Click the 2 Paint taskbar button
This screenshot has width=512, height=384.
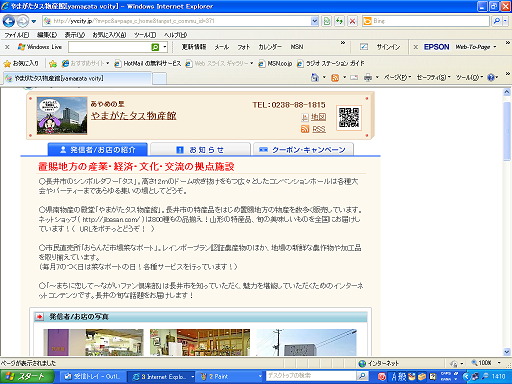[230, 377]
